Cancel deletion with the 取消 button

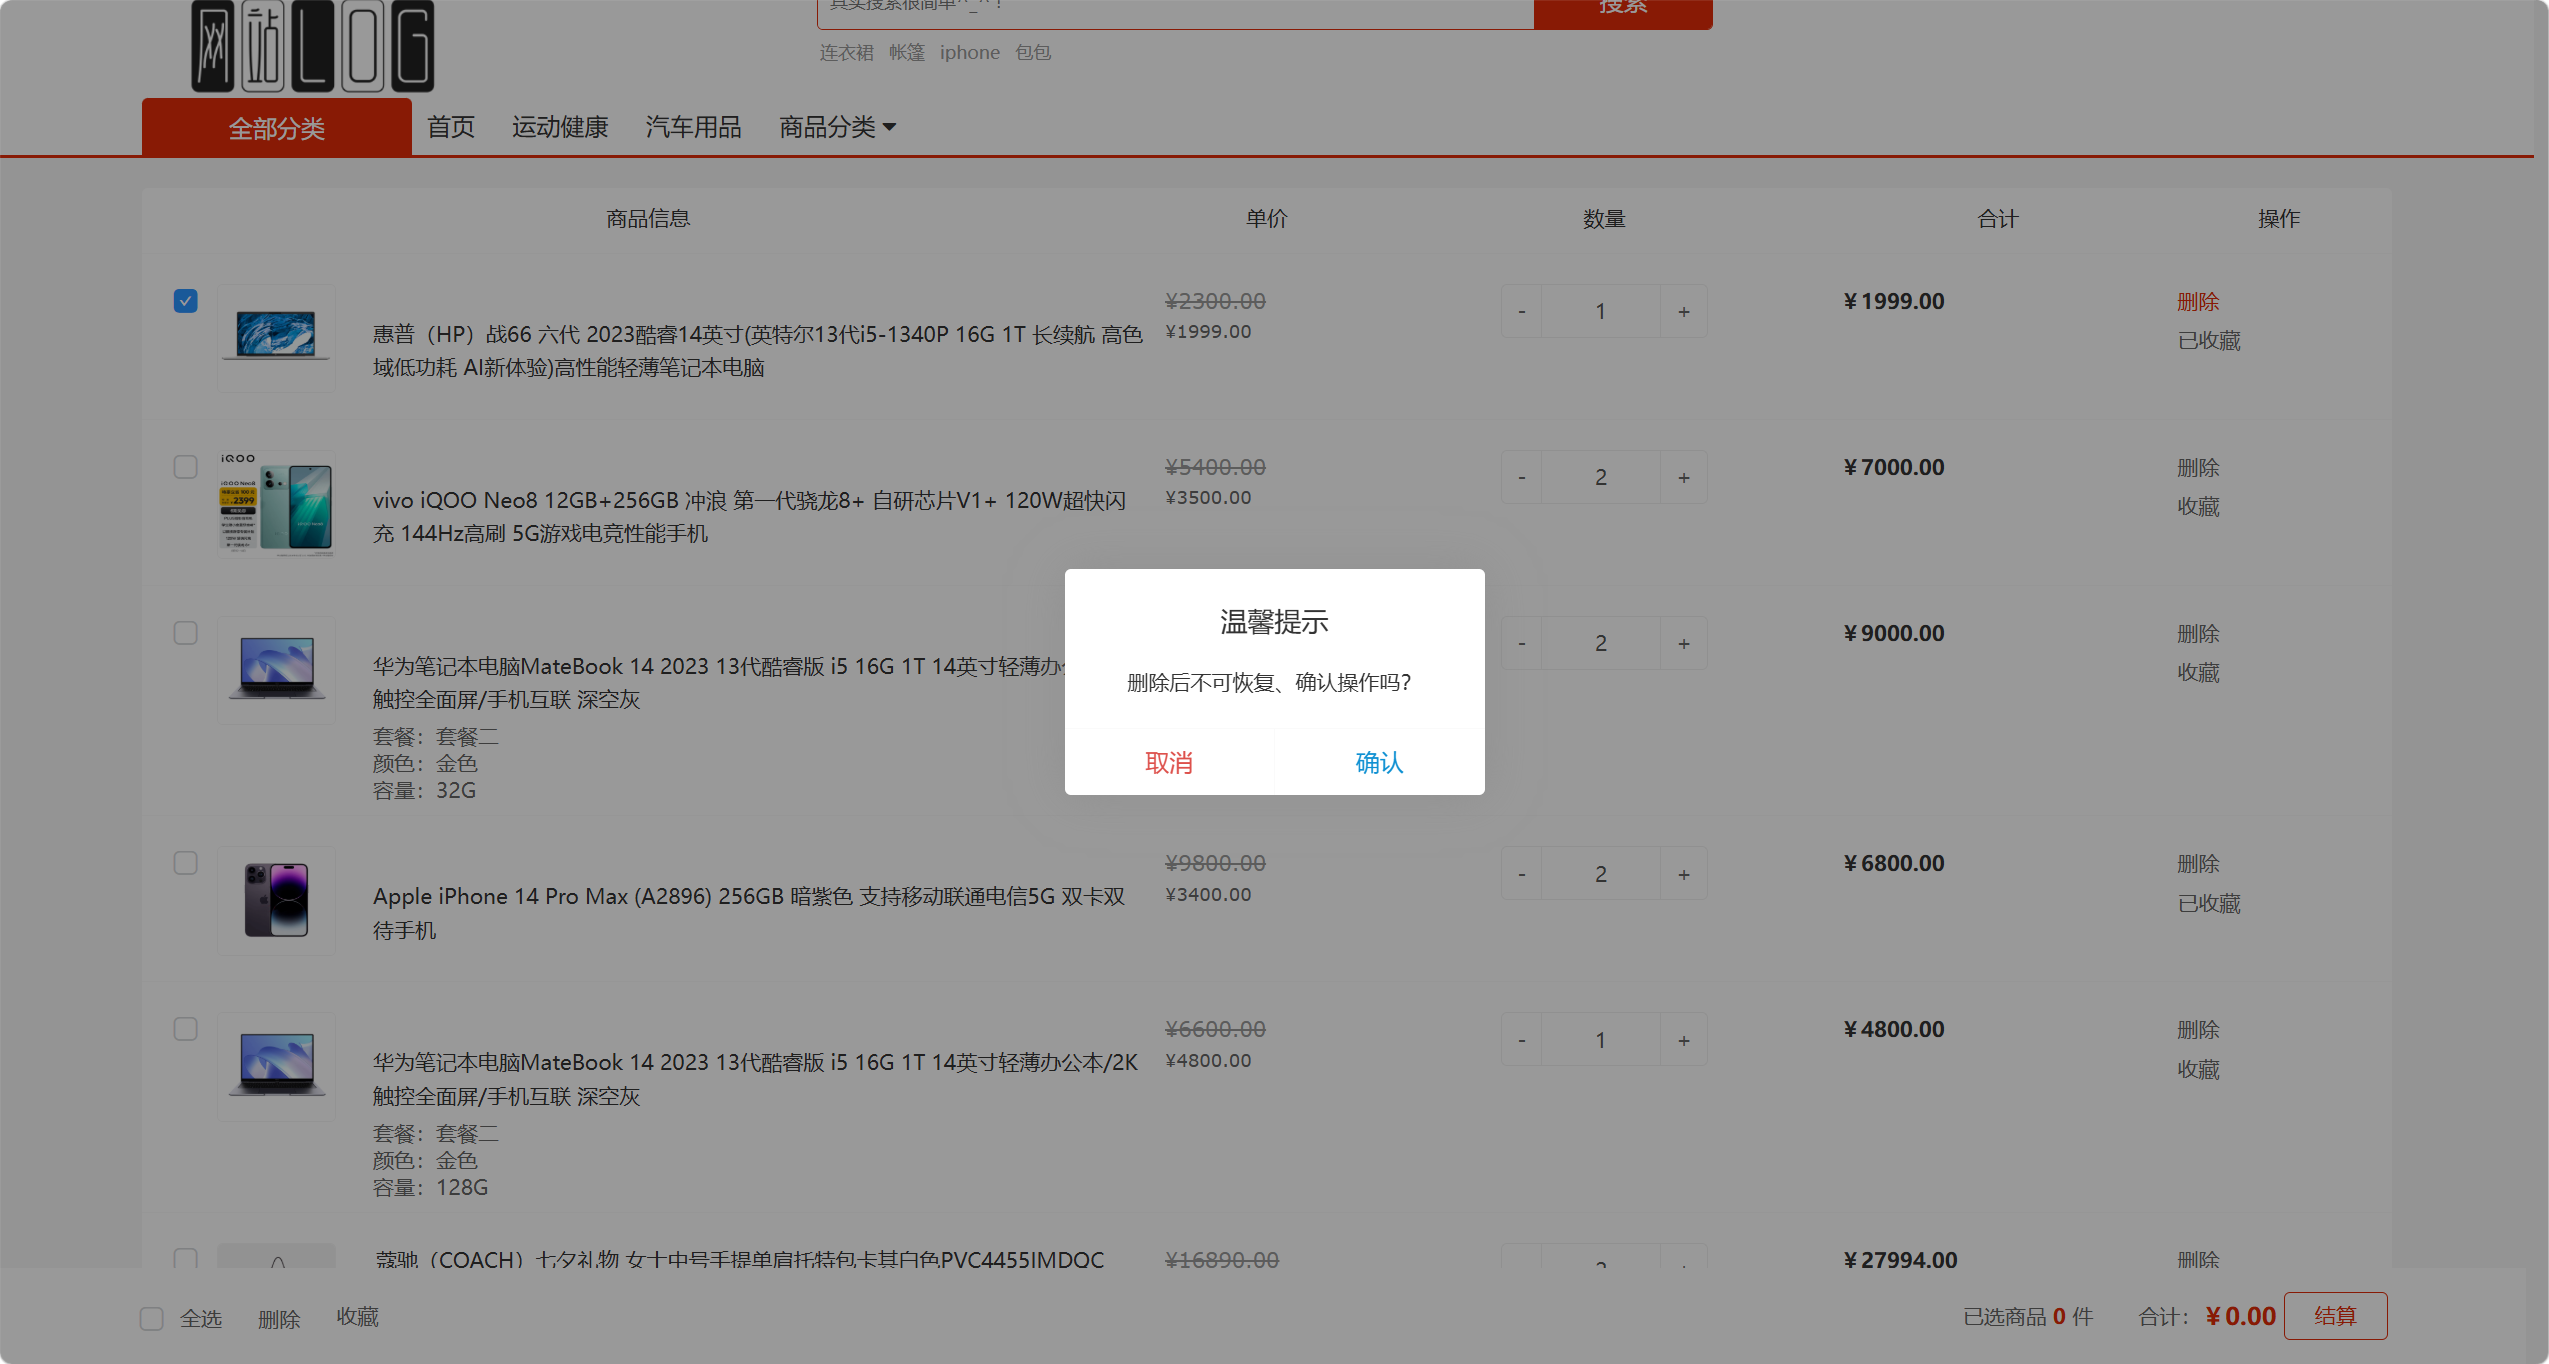[1169, 762]
